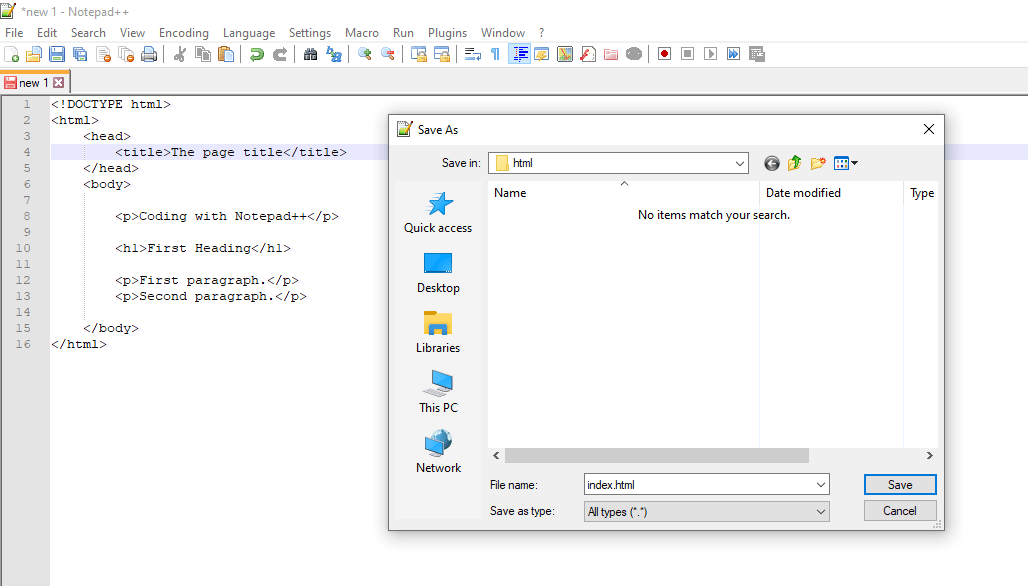
Task: Click the Print toolbar icon
Action: [149, 54]
